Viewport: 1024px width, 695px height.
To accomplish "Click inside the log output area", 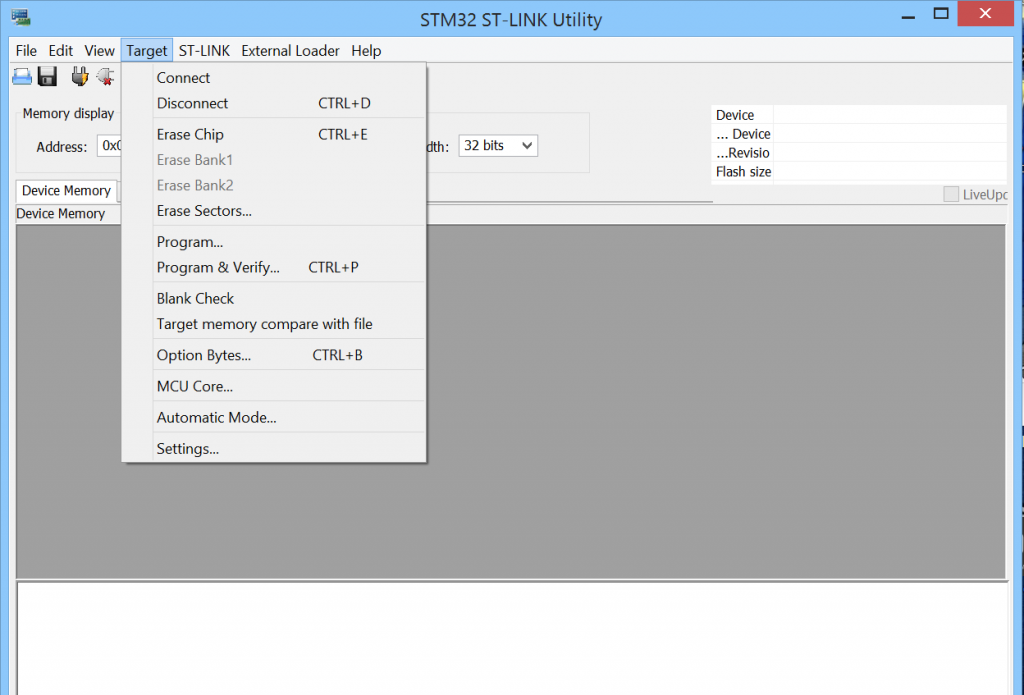I will pyautogui.click(x=513, y=638).
